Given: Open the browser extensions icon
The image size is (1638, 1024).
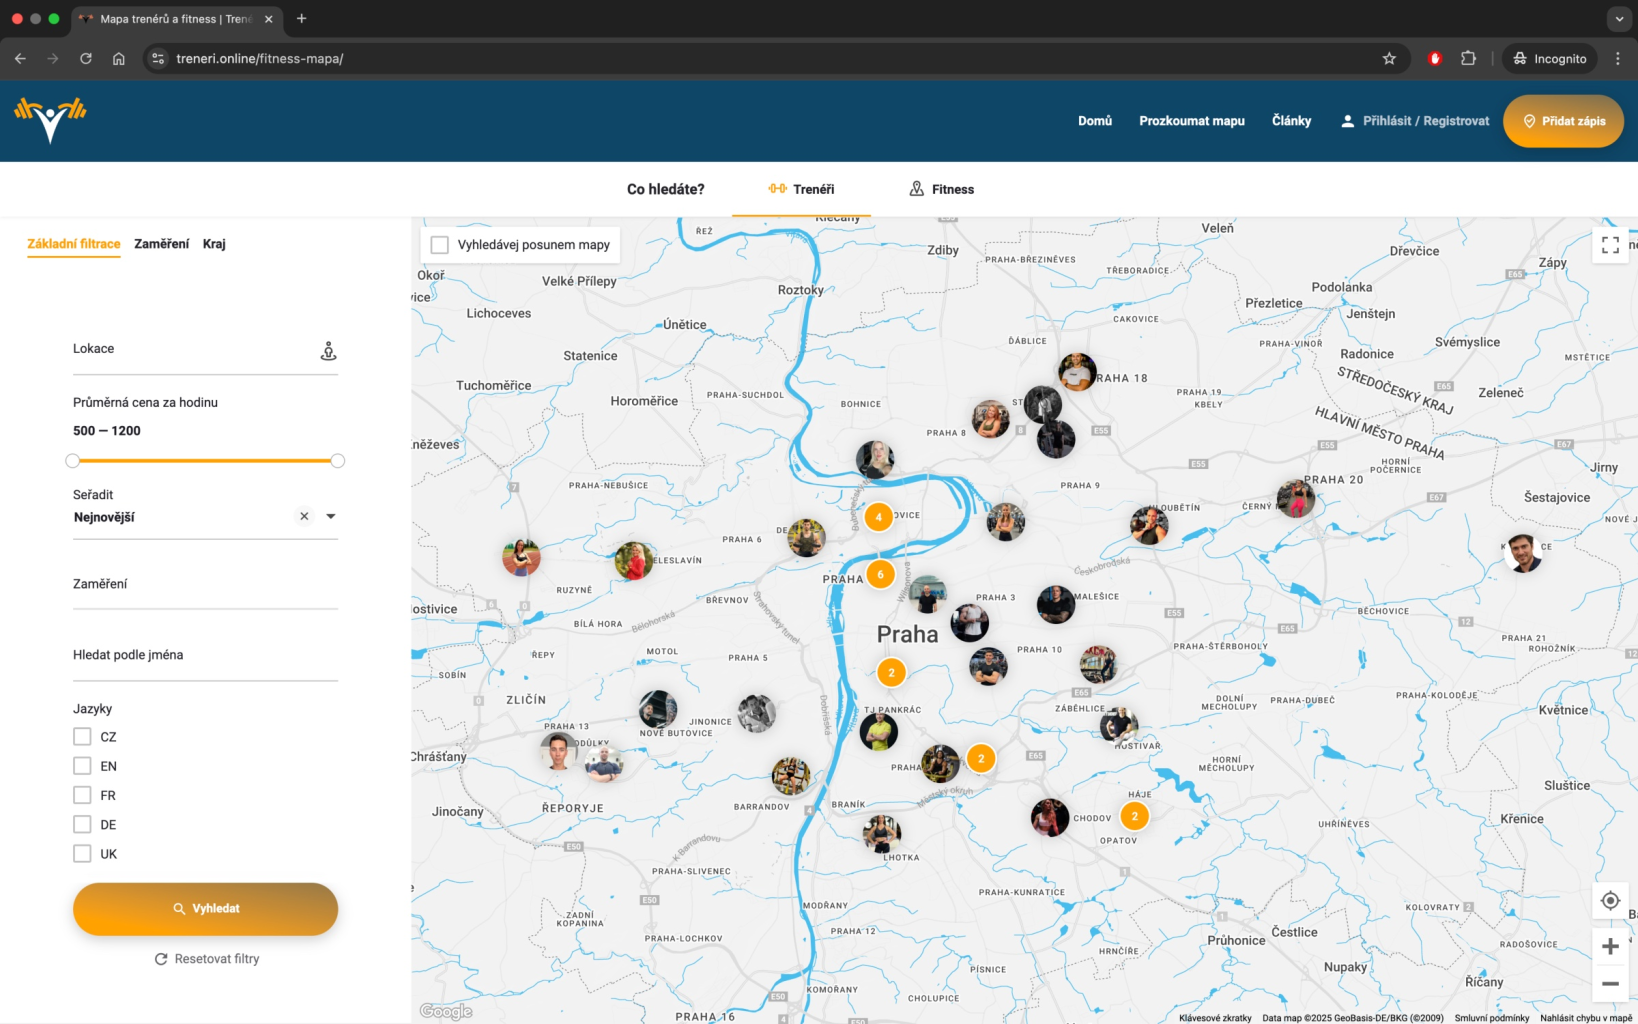Looking at the screenshot, I should pos(1468,59).
